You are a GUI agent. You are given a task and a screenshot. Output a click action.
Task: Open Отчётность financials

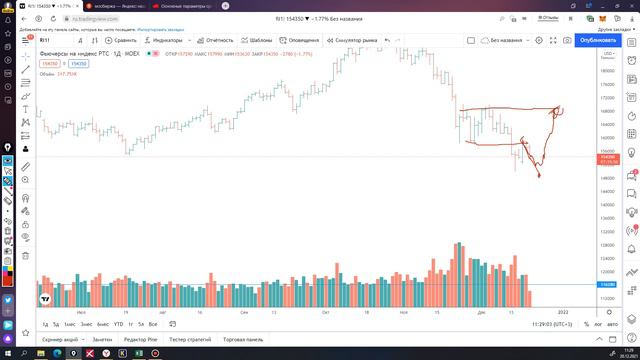[x=215, y=40]
